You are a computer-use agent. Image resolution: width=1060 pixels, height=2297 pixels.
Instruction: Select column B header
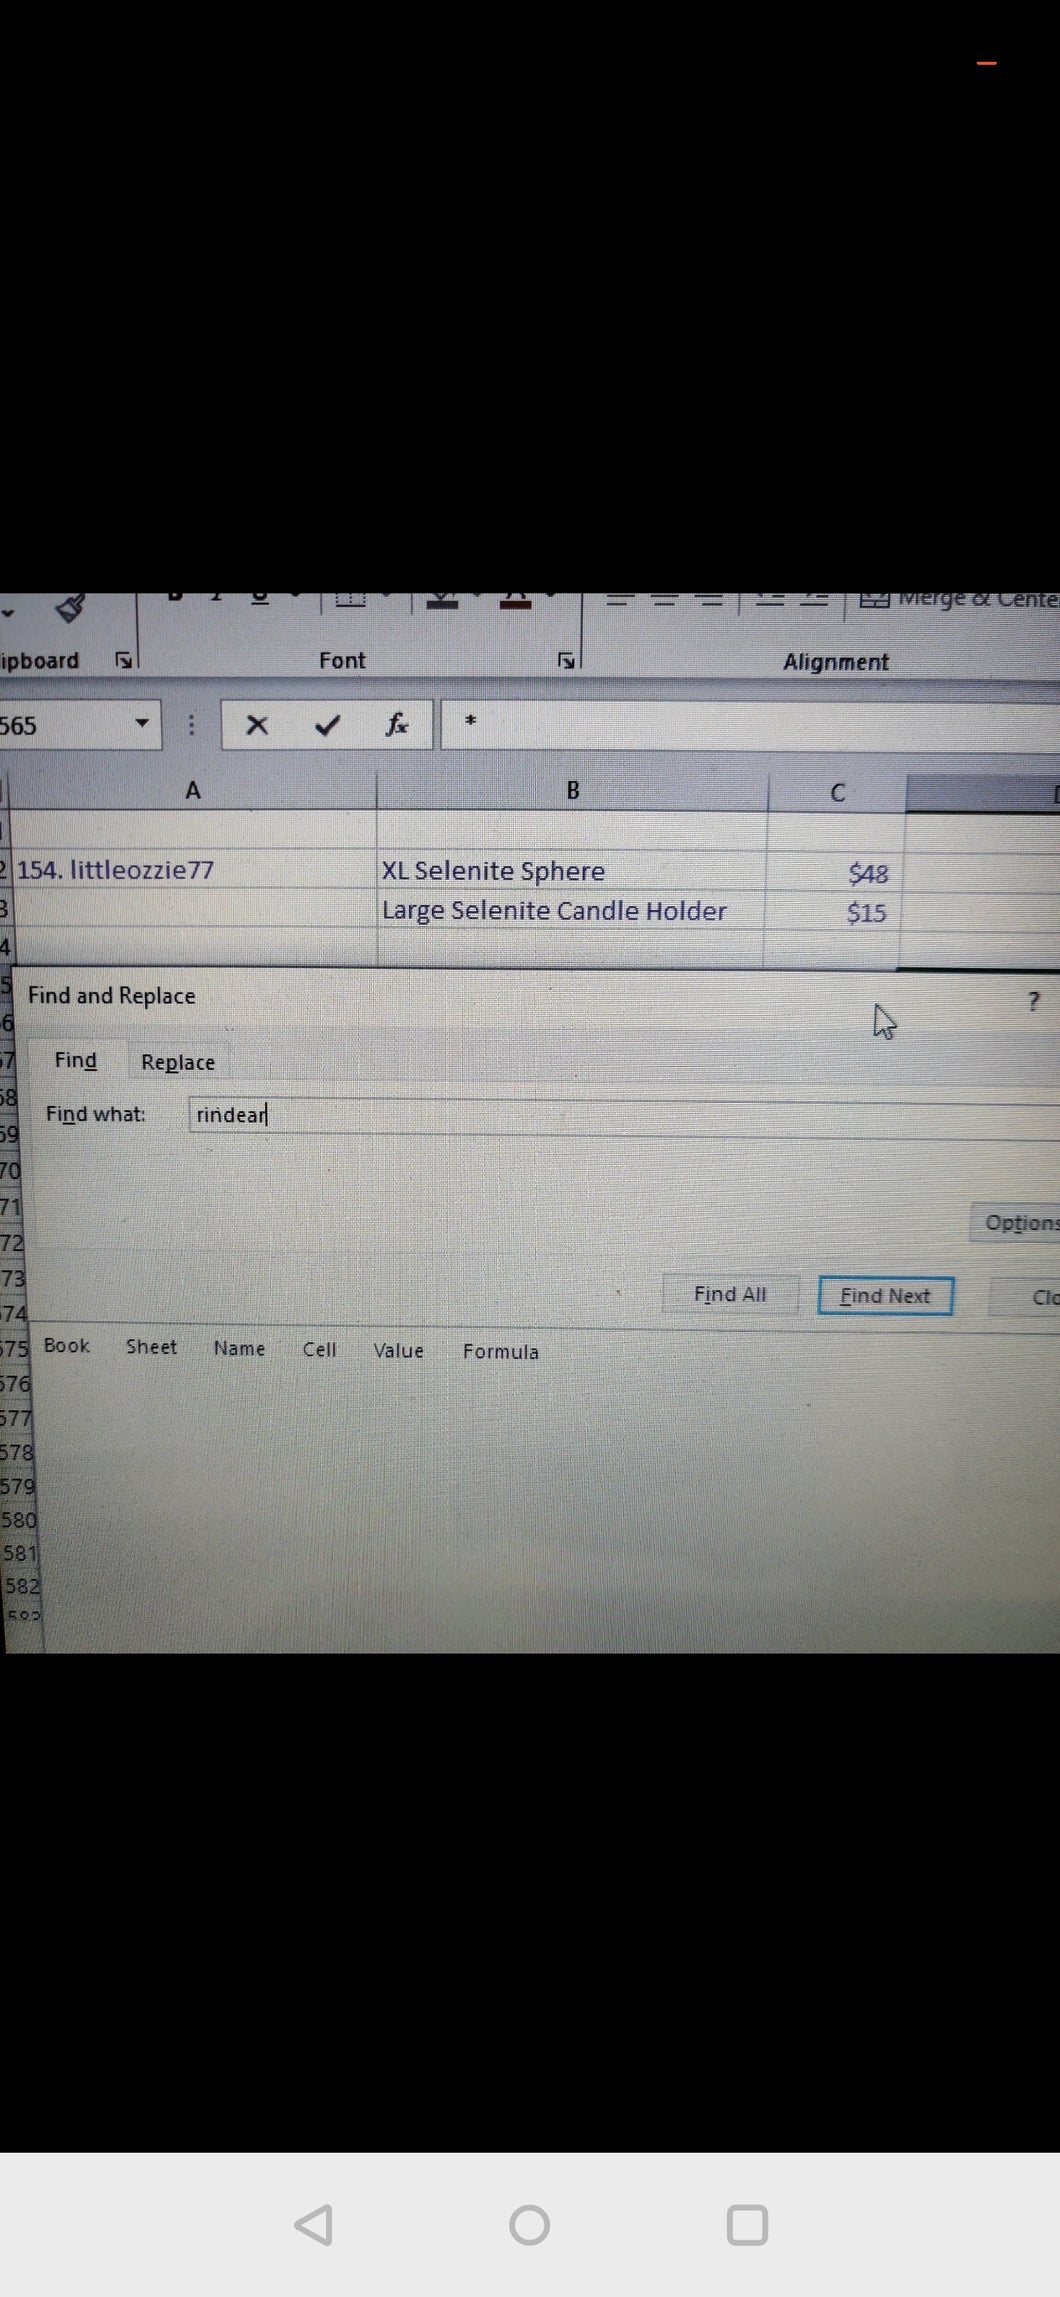(572, 791)
